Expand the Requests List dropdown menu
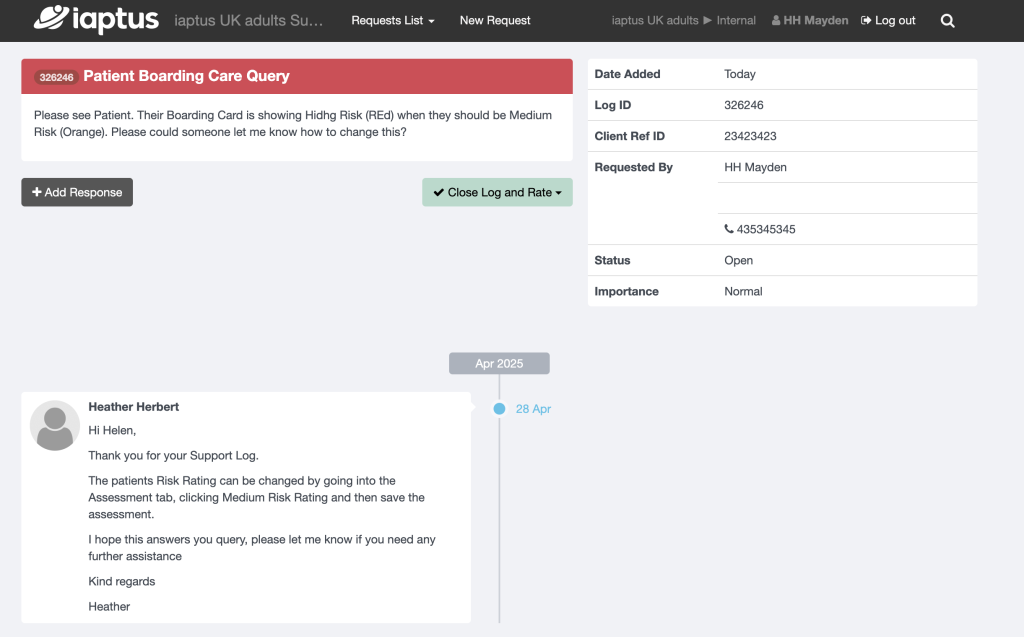This screenshot has width=1024, height=637. (x=392, y=20)
